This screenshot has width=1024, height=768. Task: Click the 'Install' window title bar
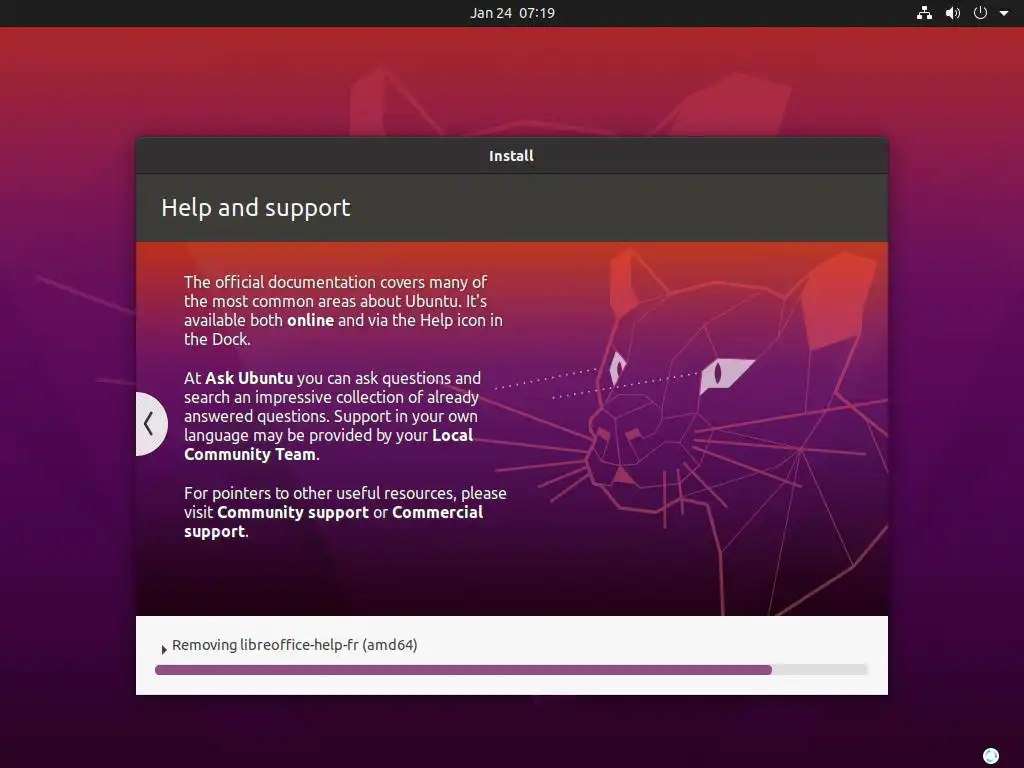tap(511, 155)
